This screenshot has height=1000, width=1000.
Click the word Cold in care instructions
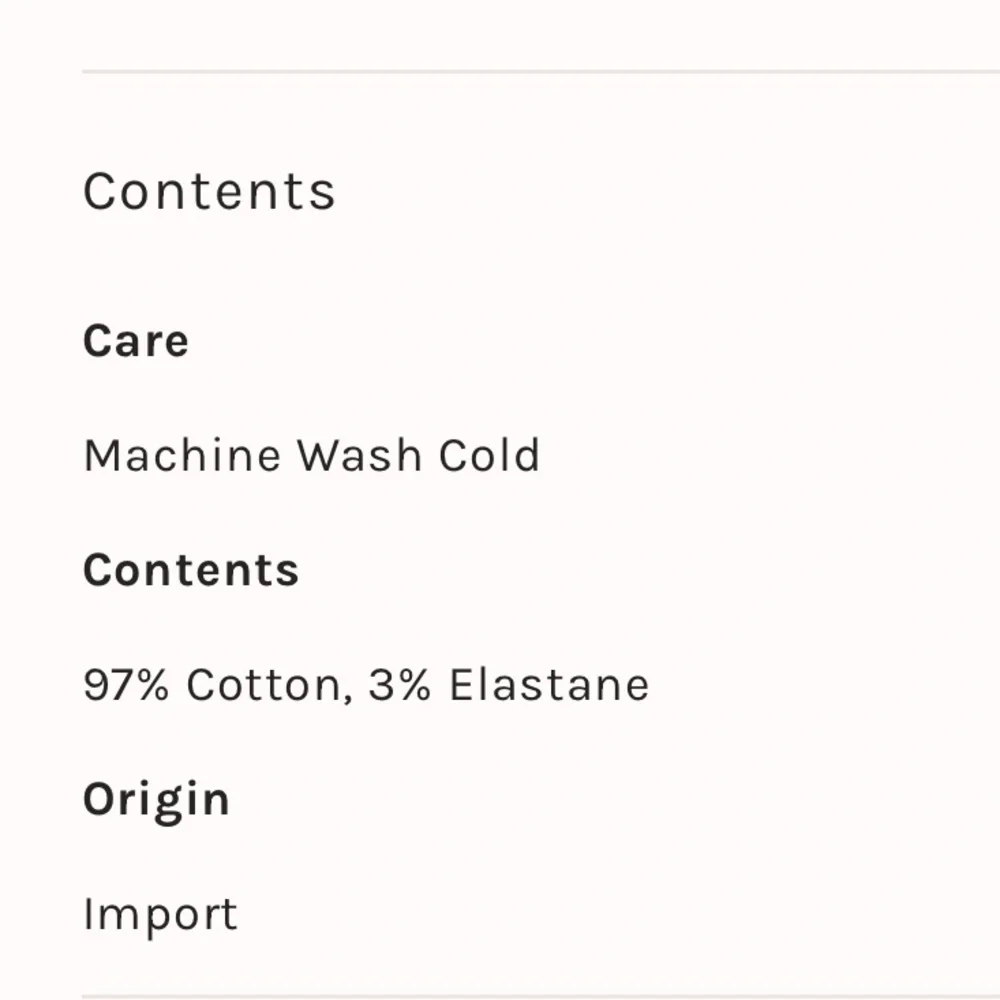pyautogui.click(x=490, y=456)
